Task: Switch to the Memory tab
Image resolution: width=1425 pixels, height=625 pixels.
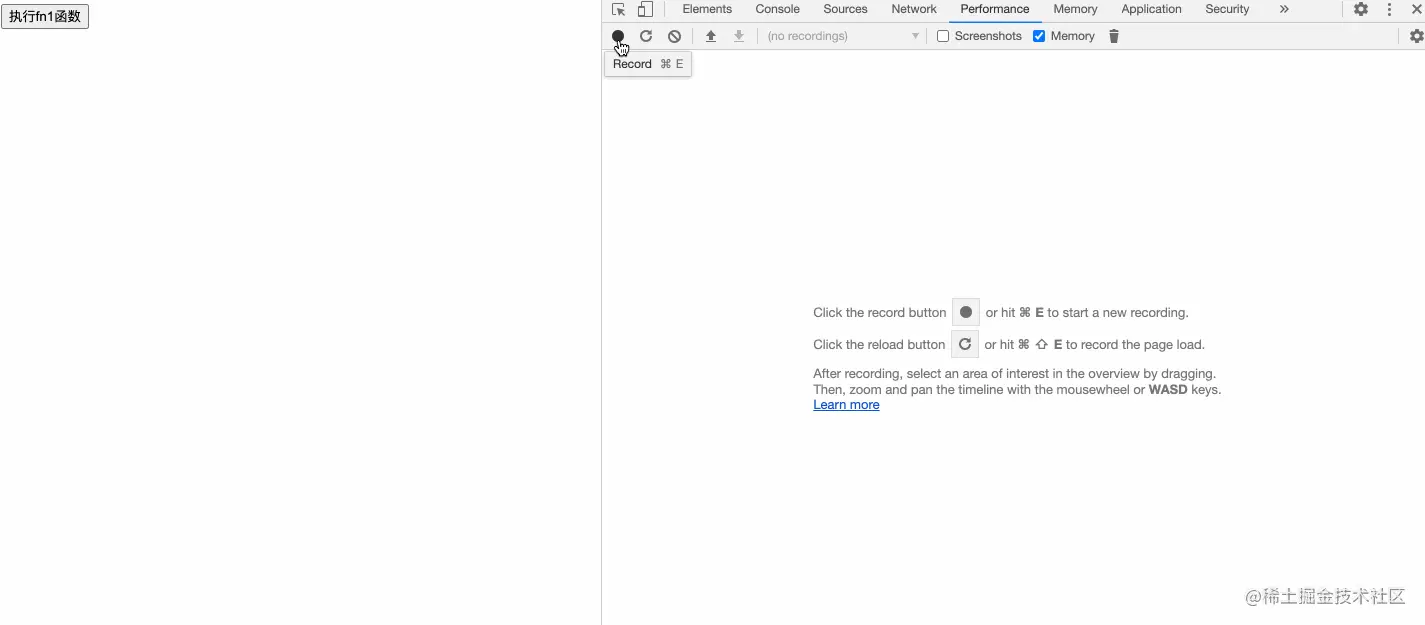Action: pyautogui.click(x=1075, y=9)
